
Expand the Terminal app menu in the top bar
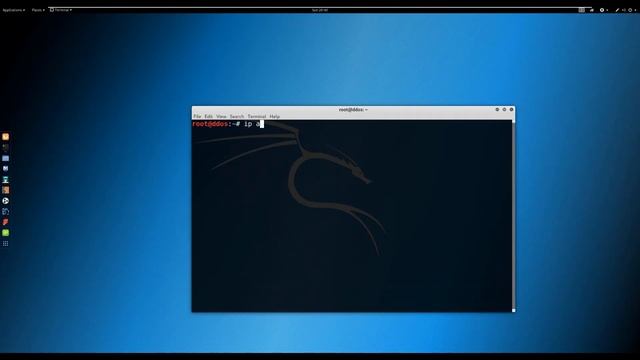[61, 10]
